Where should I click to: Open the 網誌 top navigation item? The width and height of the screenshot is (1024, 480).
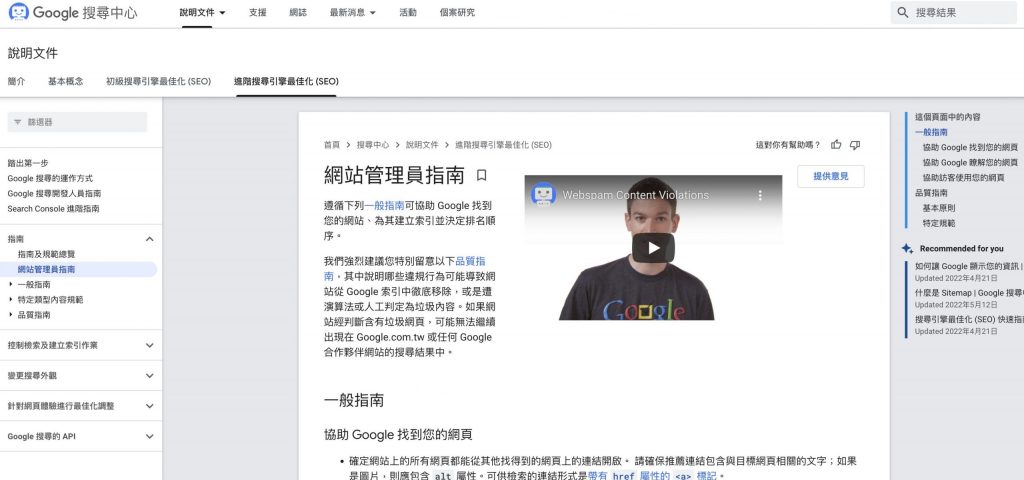coord(298,12)
